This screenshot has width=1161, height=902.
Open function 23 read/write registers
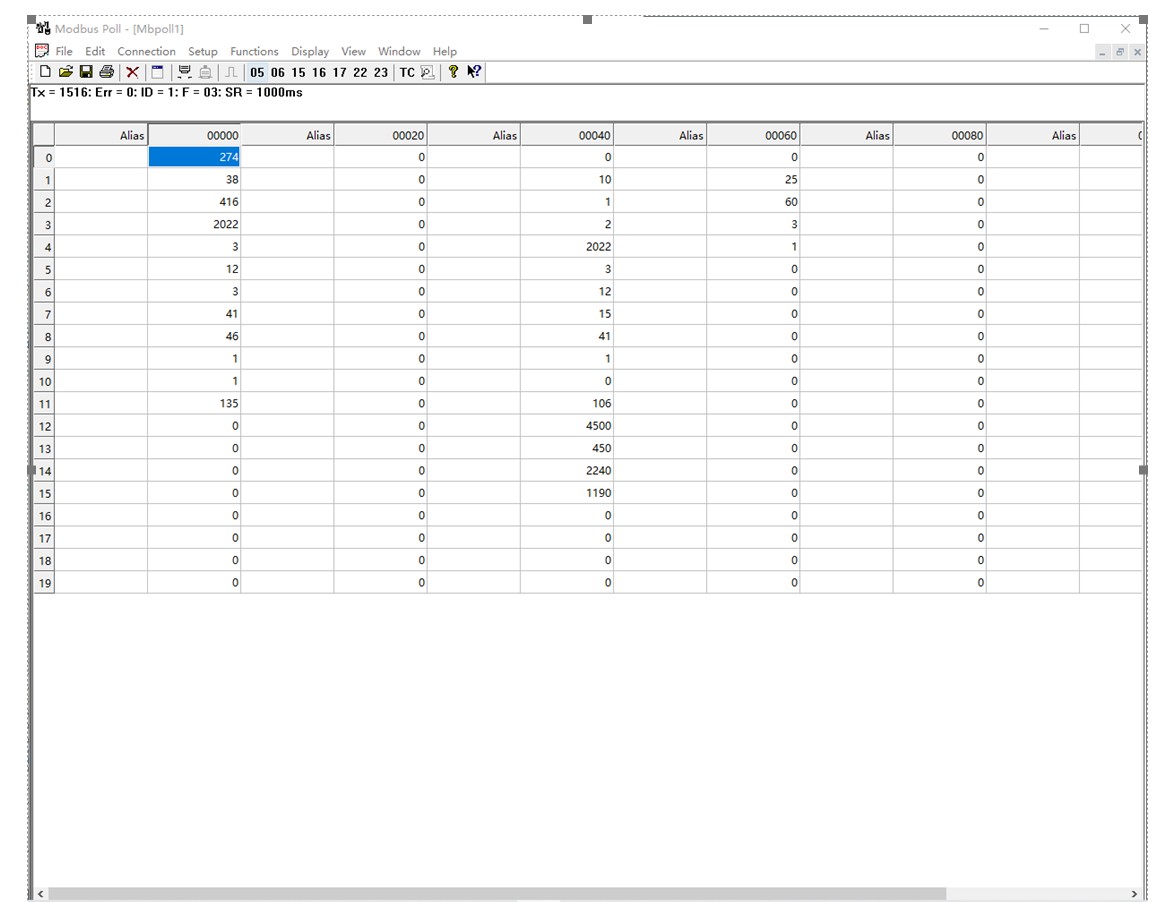381,72
